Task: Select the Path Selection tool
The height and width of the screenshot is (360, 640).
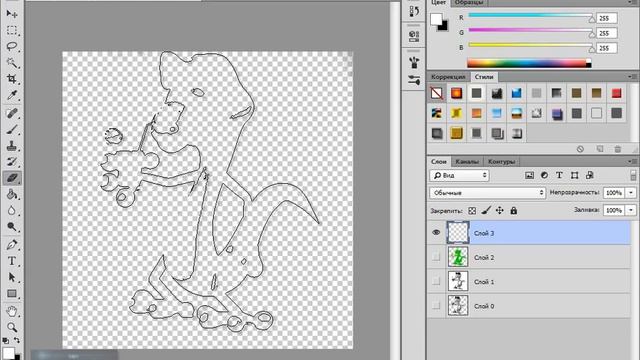Action: tap(11, 277)
